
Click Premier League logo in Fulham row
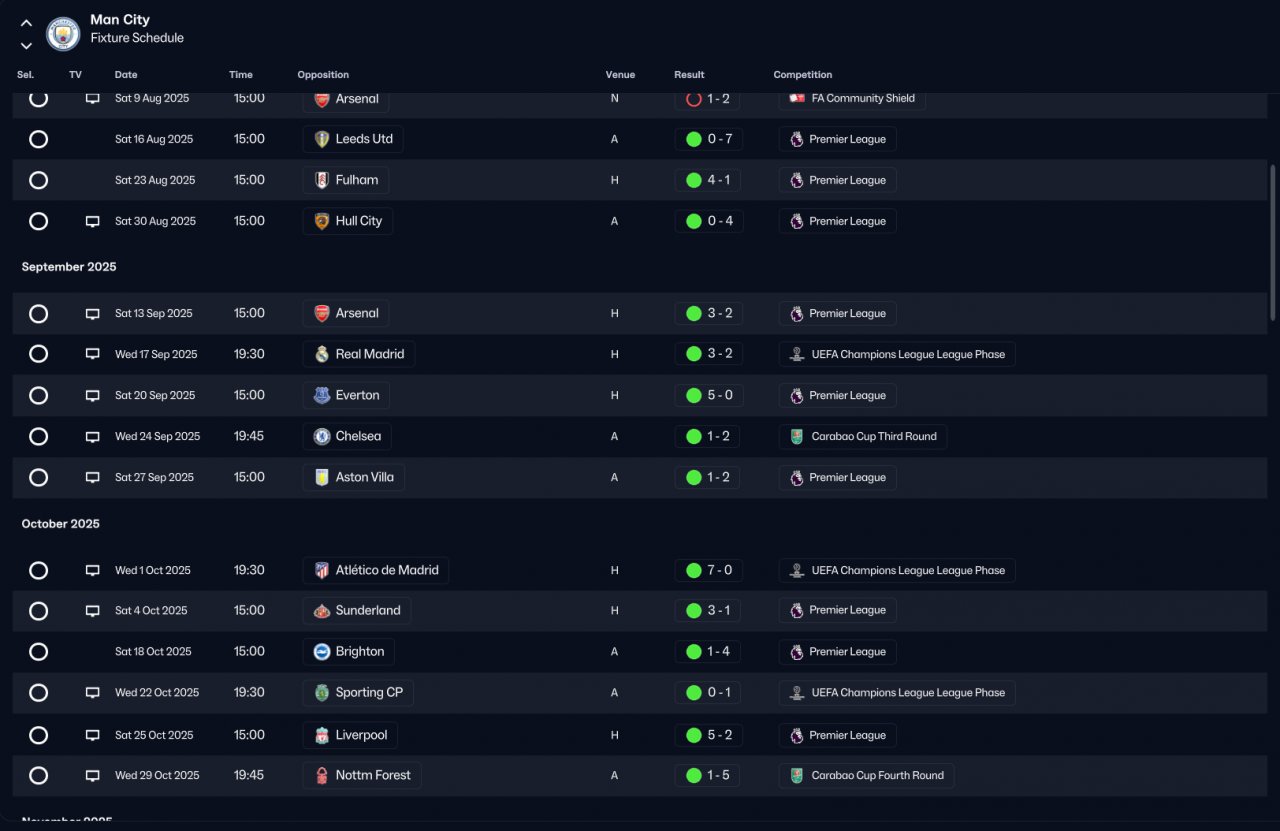coord(797,181)
